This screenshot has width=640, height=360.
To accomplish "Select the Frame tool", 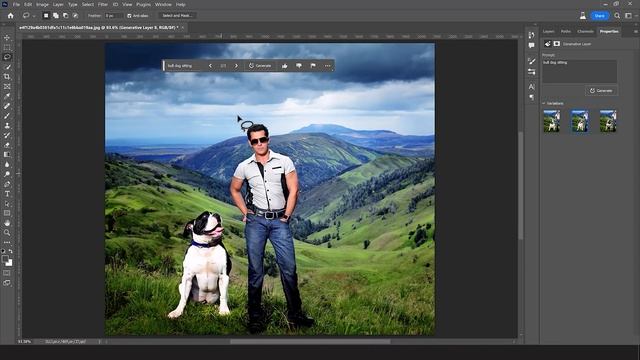I will [7, 87].
